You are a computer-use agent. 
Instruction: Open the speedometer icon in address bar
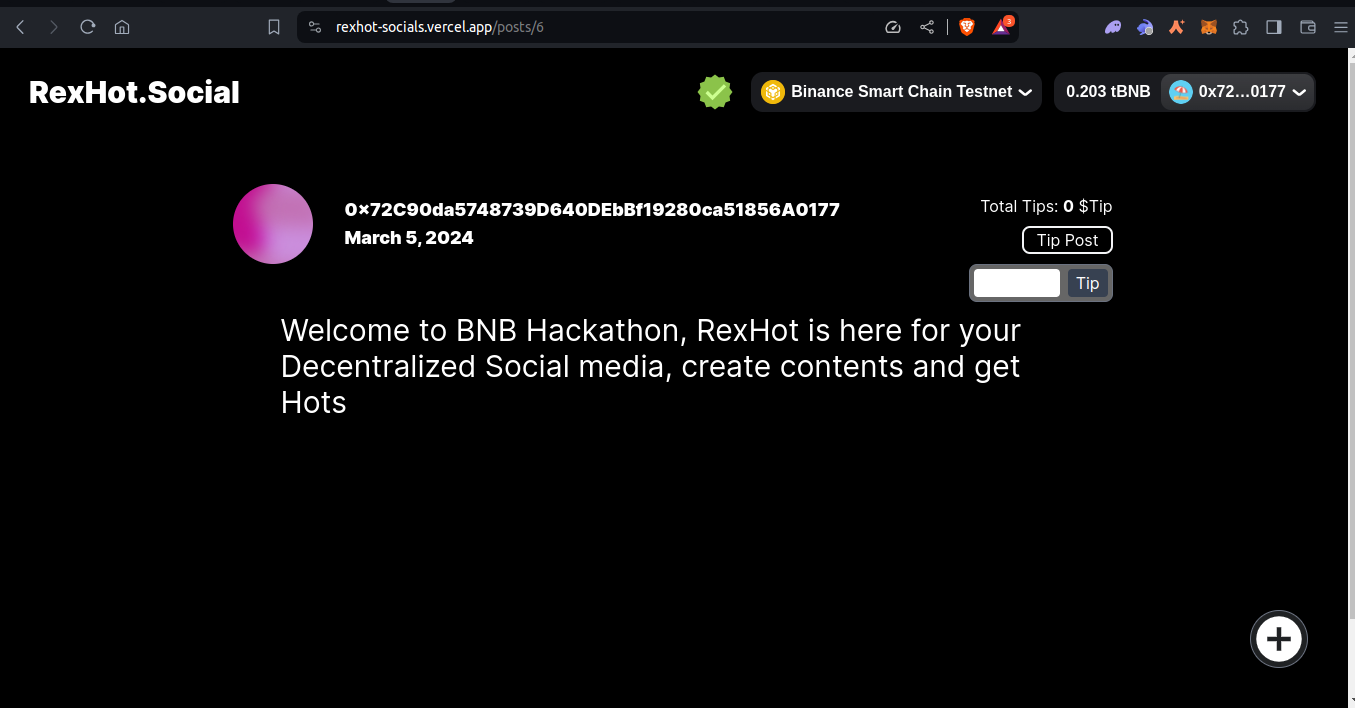click(894, 27)
